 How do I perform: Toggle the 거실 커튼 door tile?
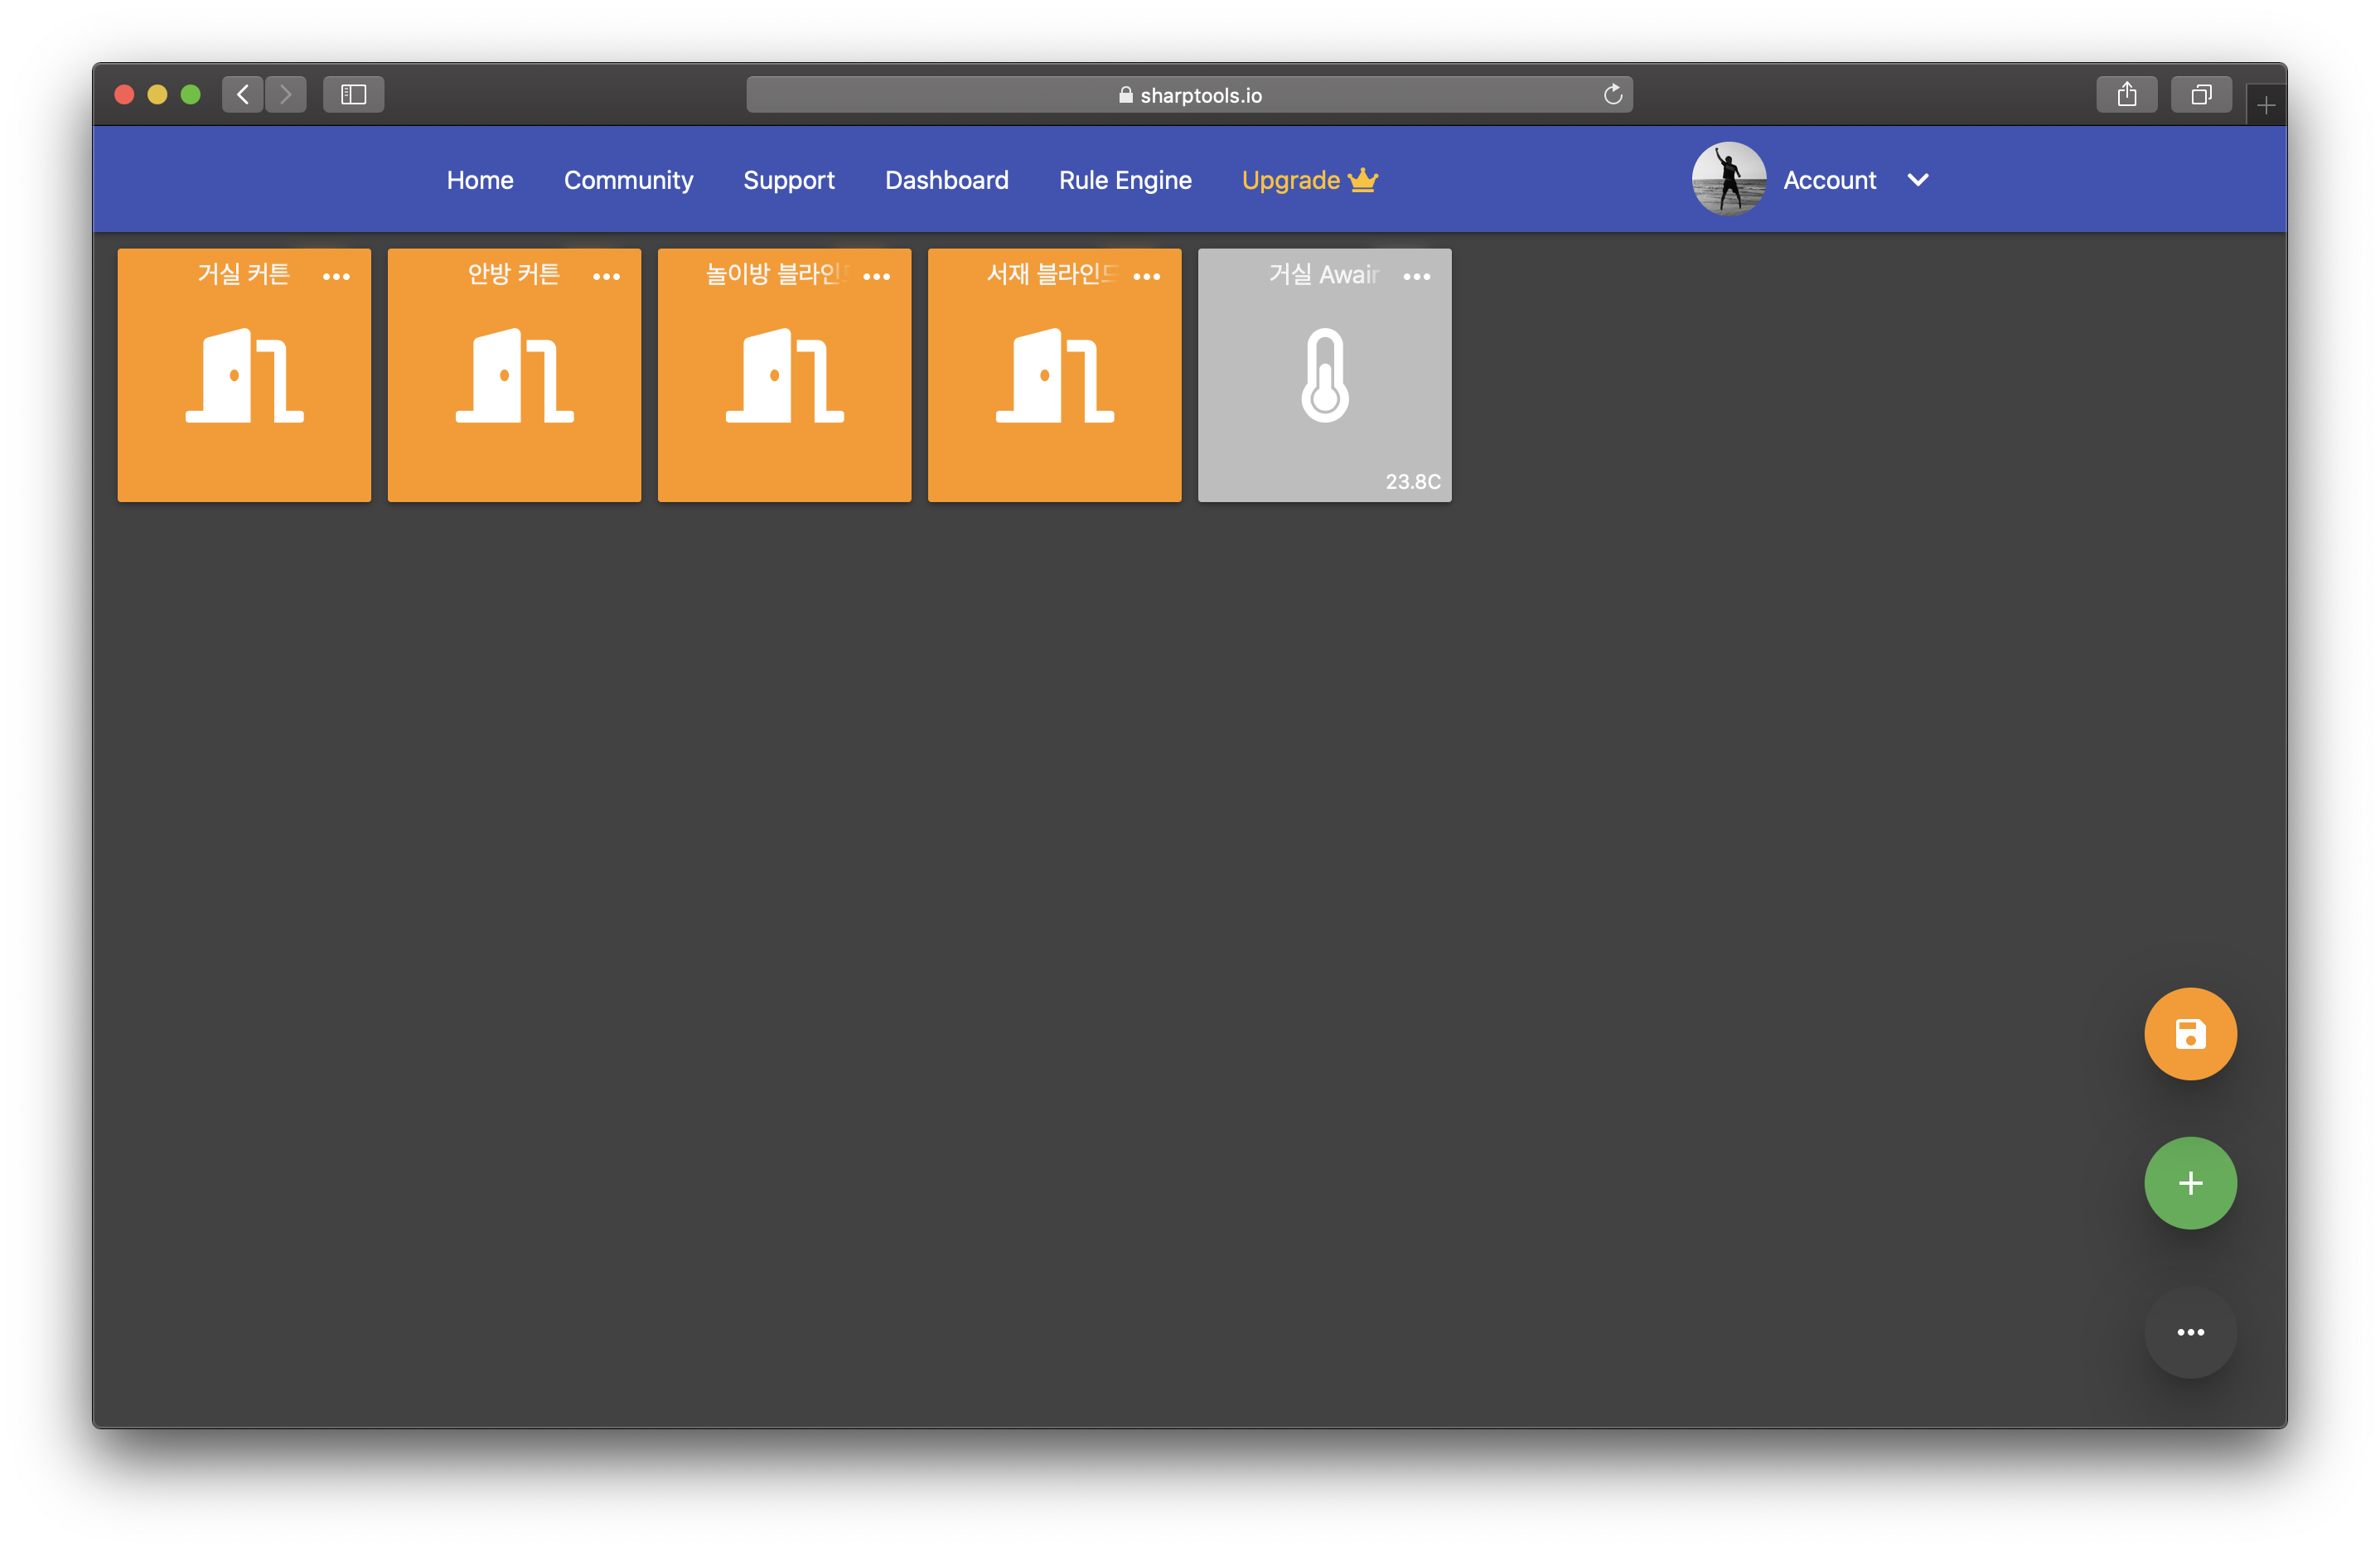pos(244,376)
